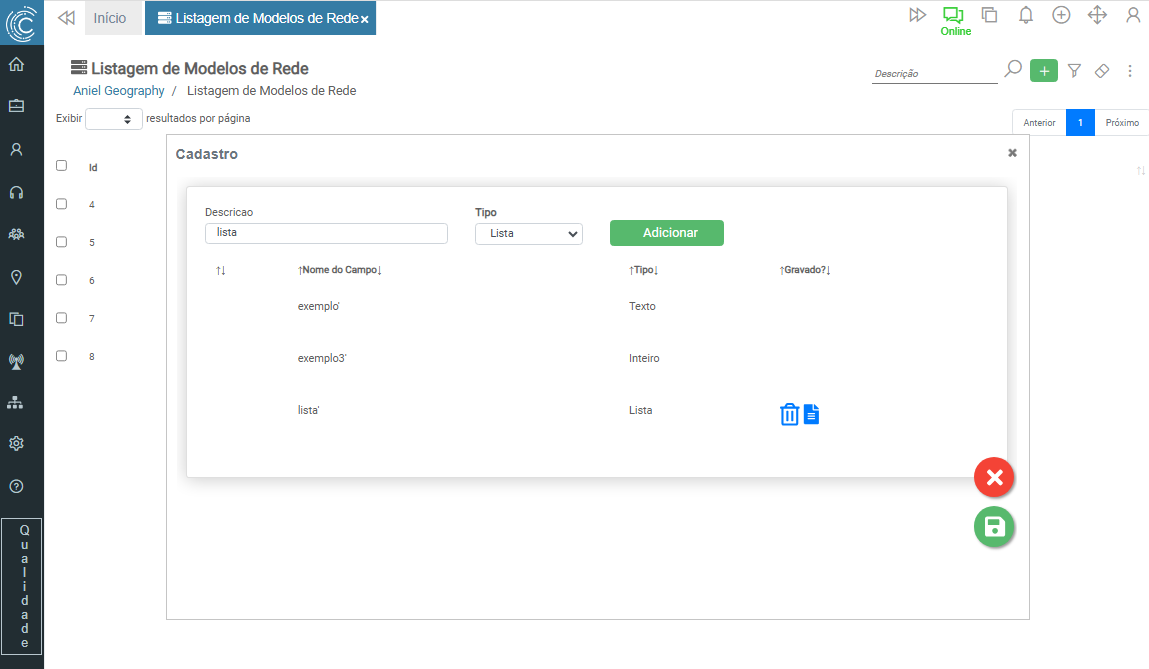The image size is (1149, 669).
Task: Click the trash icon in the lista row
Action: click(x=789, y=414)
